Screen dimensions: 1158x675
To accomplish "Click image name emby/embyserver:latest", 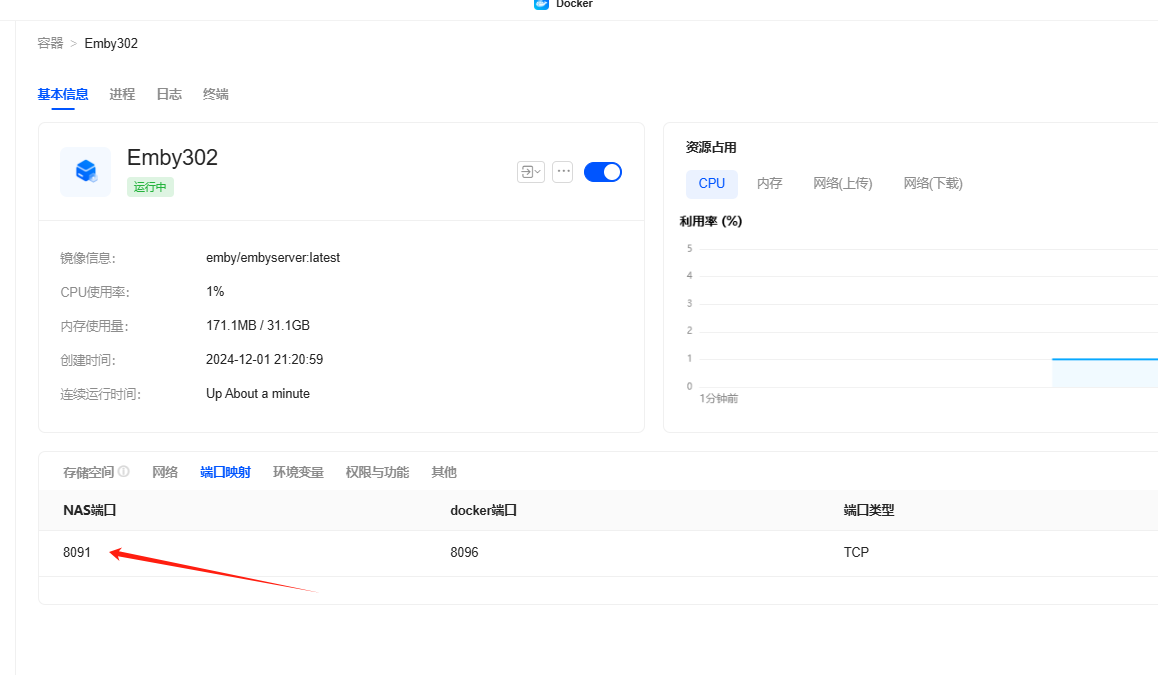I will 273,258.
